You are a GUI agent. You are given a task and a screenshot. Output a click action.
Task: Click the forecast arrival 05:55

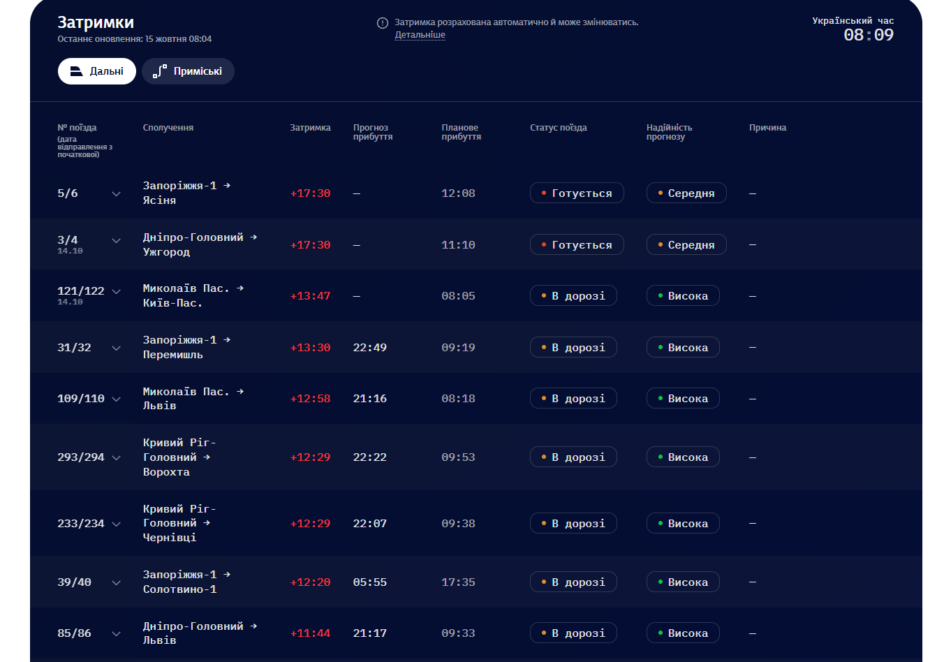tap(369, 582)
